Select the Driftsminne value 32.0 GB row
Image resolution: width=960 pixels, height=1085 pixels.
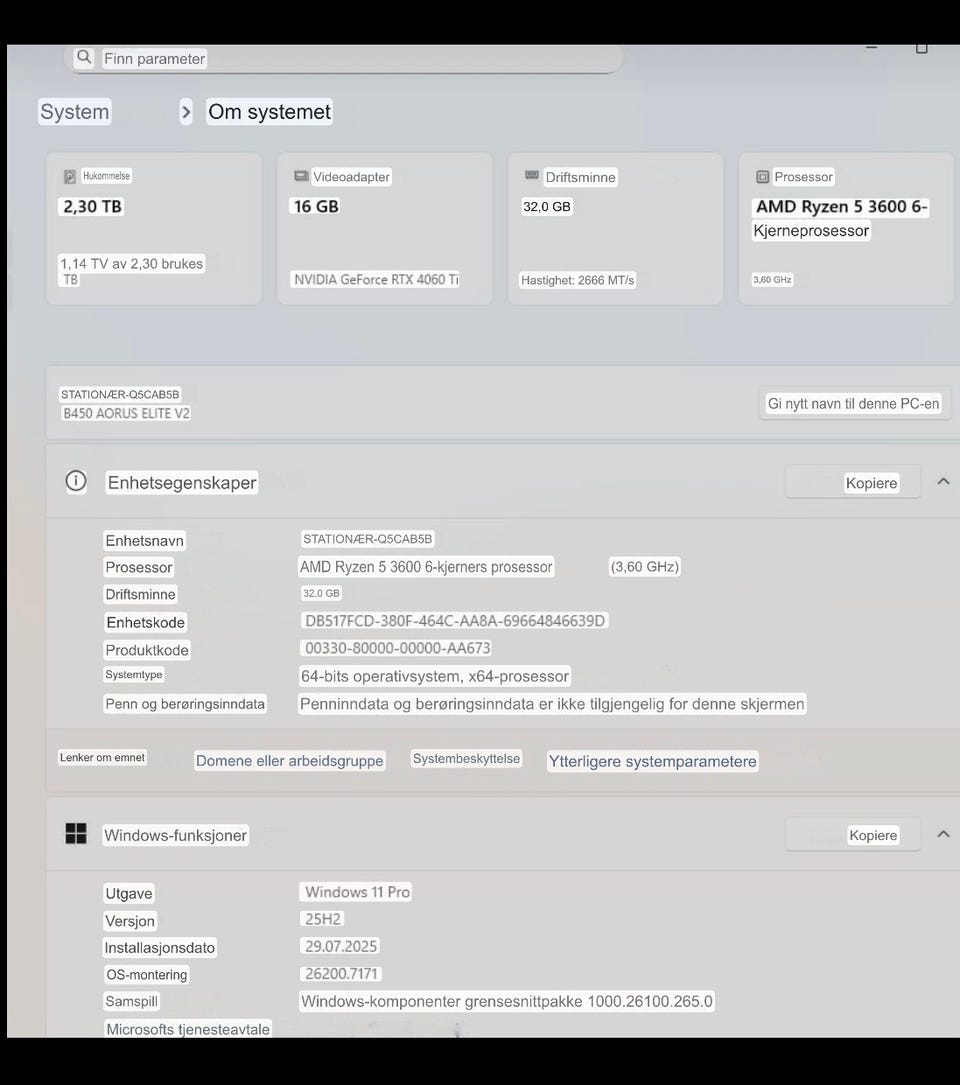tap(321, 593)
